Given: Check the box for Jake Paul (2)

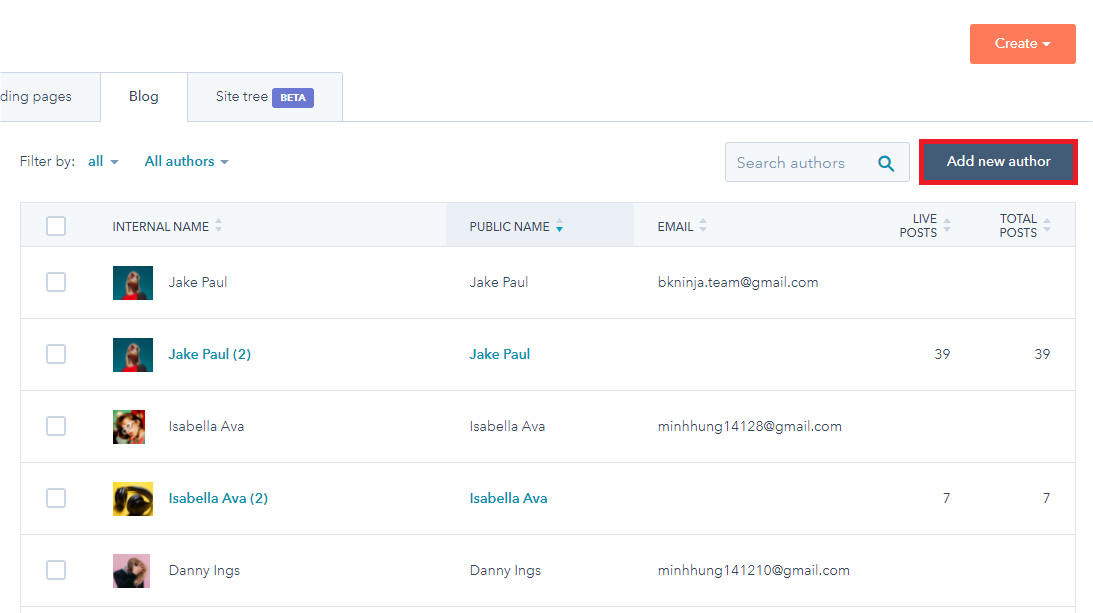Looking at the screenshot, I should pyautogui.click(x=56, y=354).
